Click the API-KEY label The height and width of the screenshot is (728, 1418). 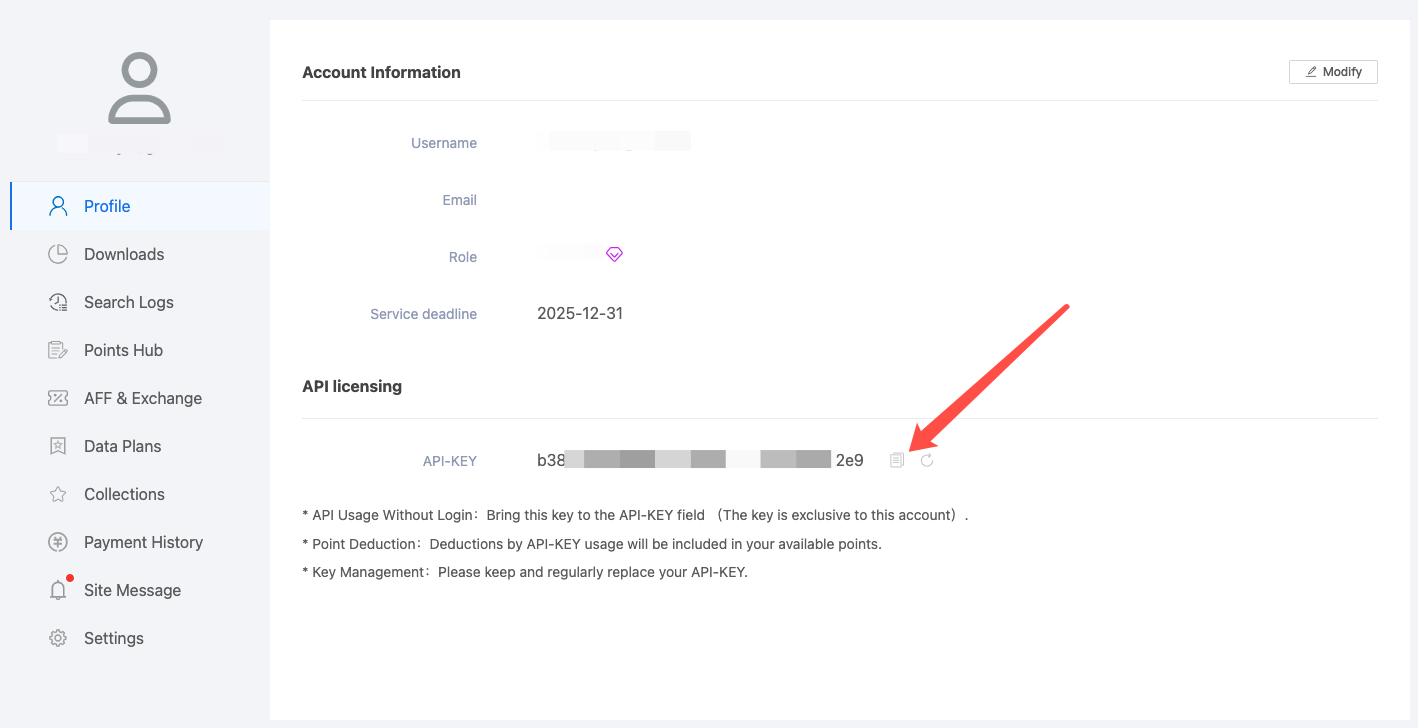[x=450, y=461]
